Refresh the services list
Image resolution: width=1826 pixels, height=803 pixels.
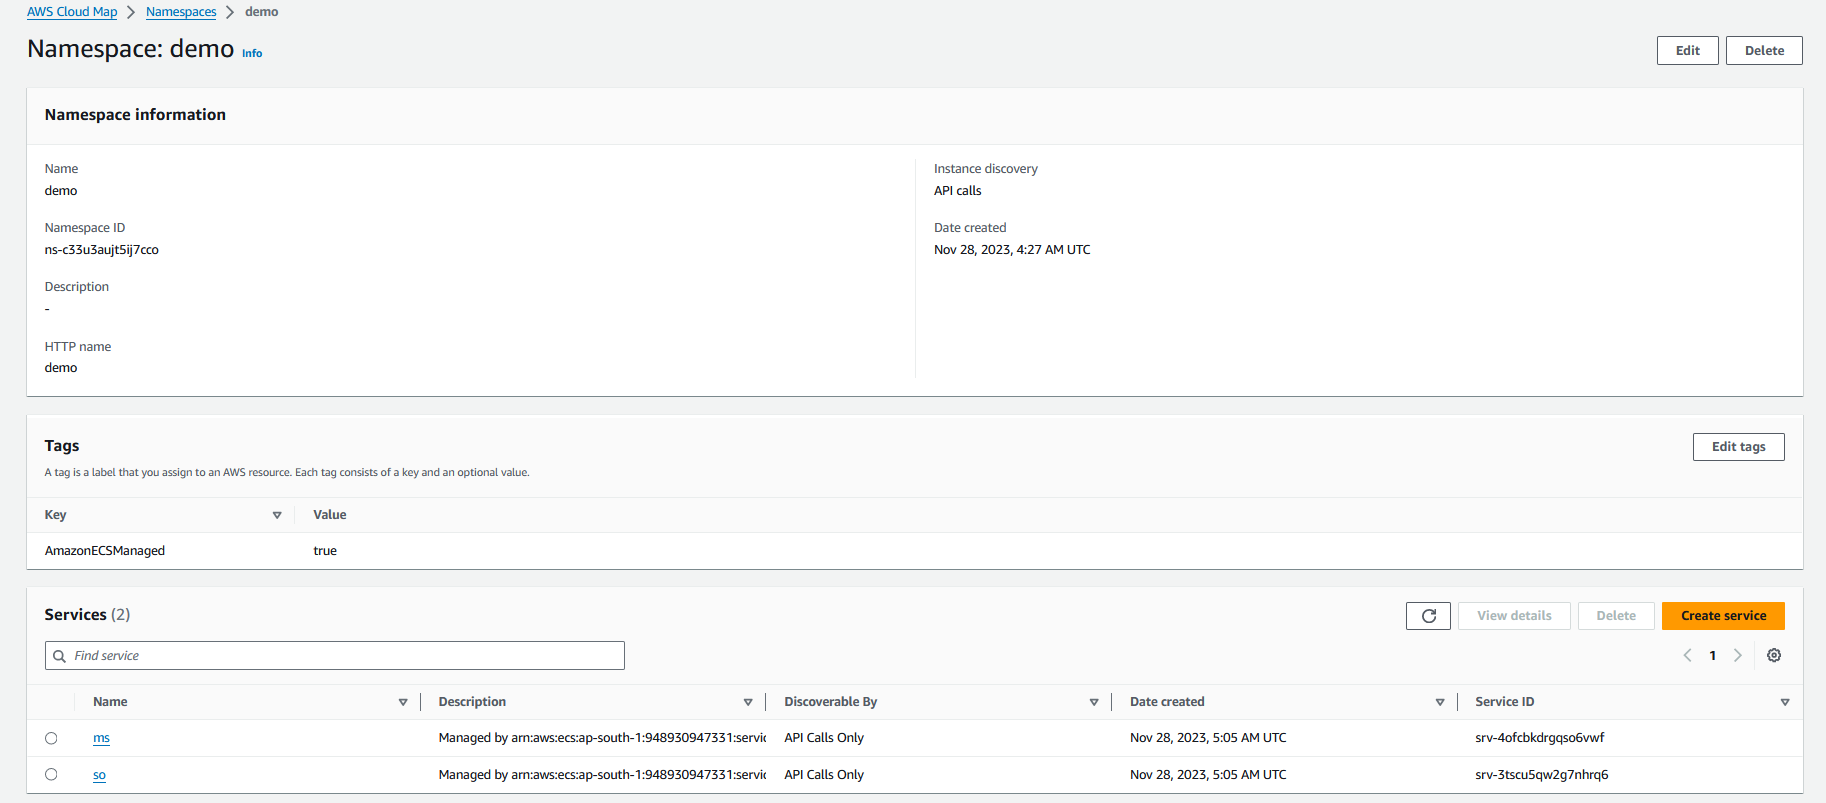click(x=1428, y=616)
